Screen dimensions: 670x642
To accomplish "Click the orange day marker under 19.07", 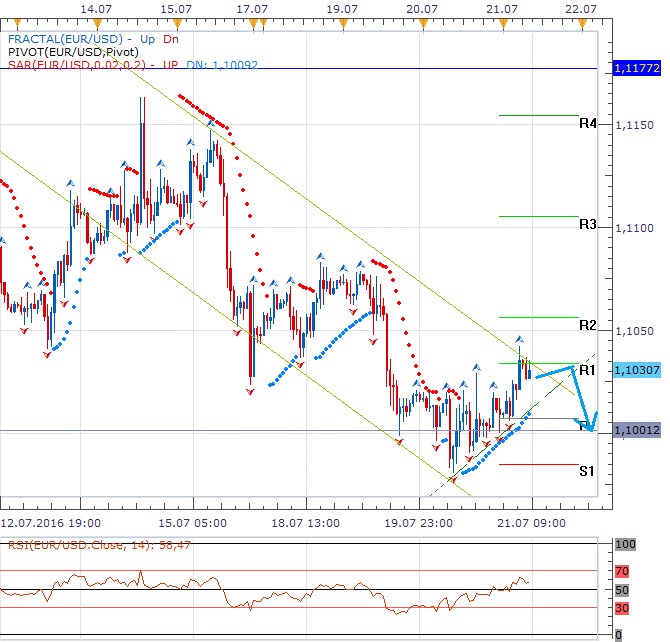I will point(343,21).
